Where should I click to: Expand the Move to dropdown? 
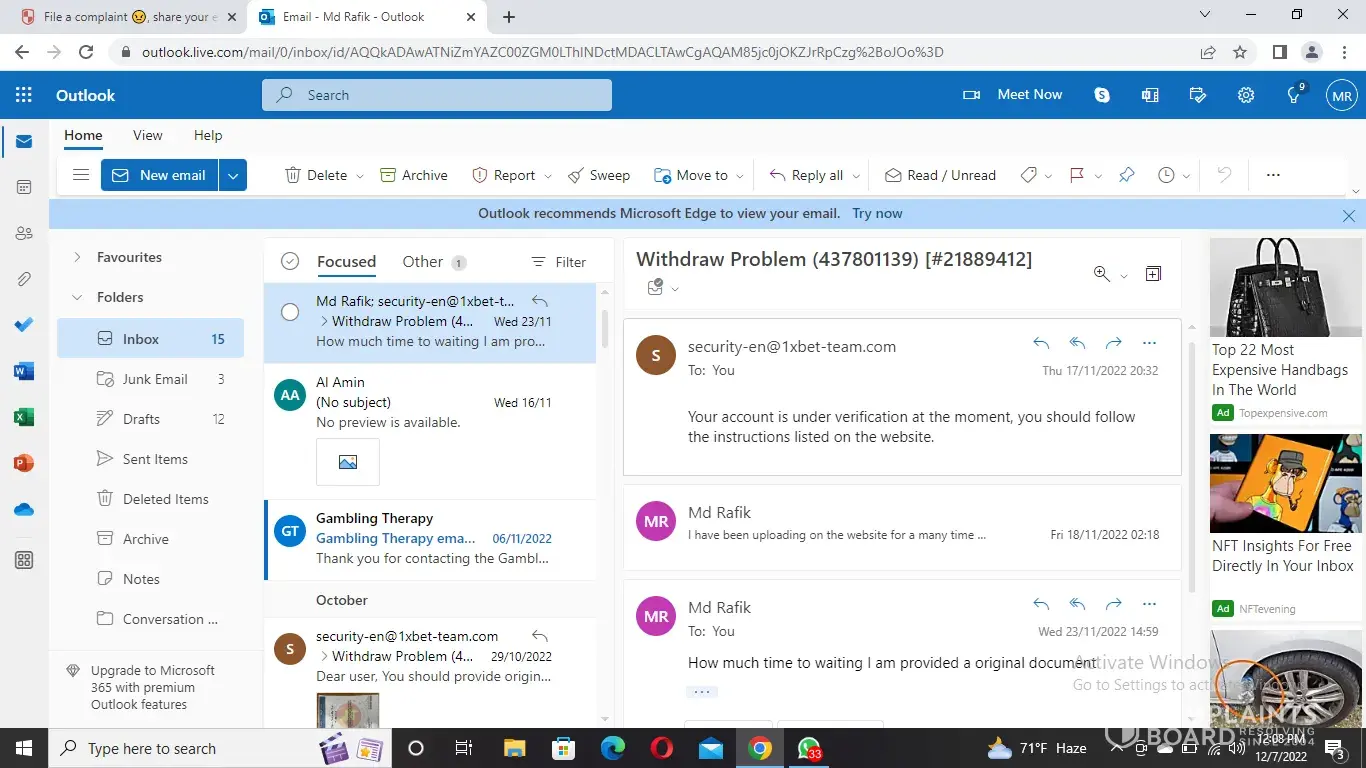739,176
